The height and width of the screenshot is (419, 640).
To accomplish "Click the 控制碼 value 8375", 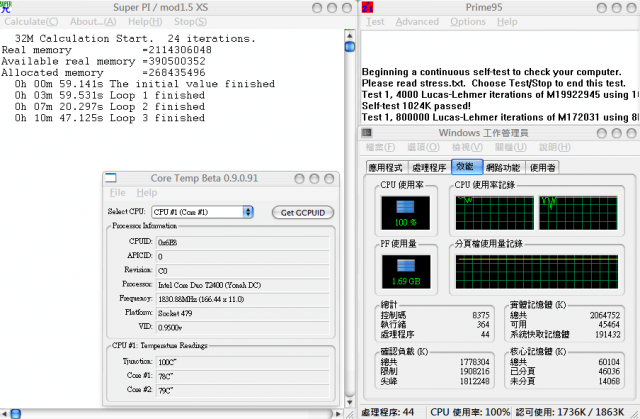I will pyautogui.click(x=481, y=315).
